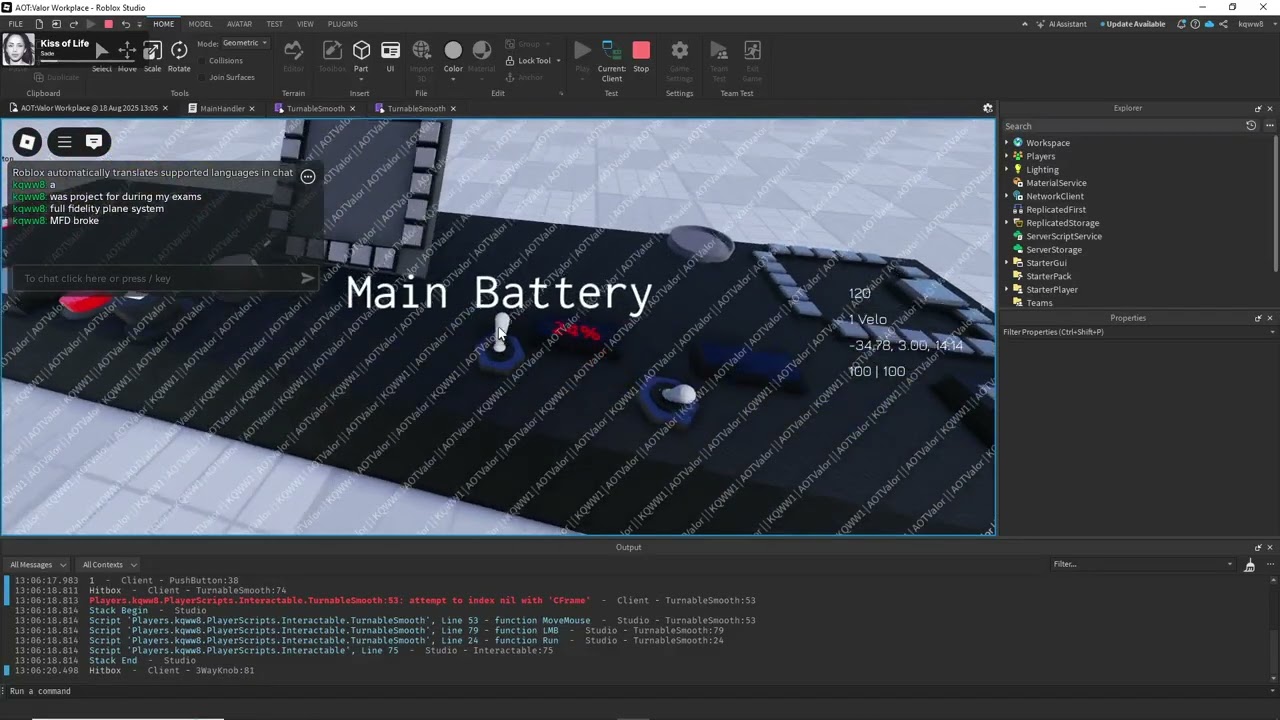The image size is (1280, 720).
Task: Expand the Lighting tree node
Action: [1007, 169]
